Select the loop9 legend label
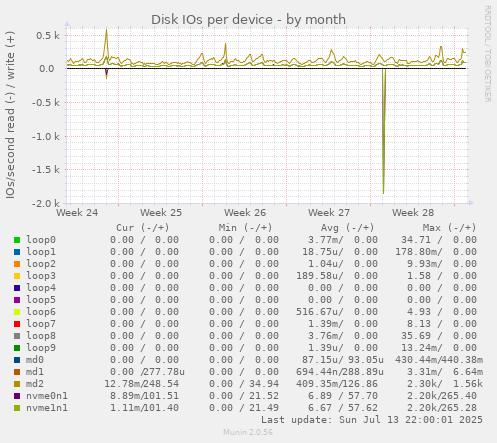 (41, 348)
